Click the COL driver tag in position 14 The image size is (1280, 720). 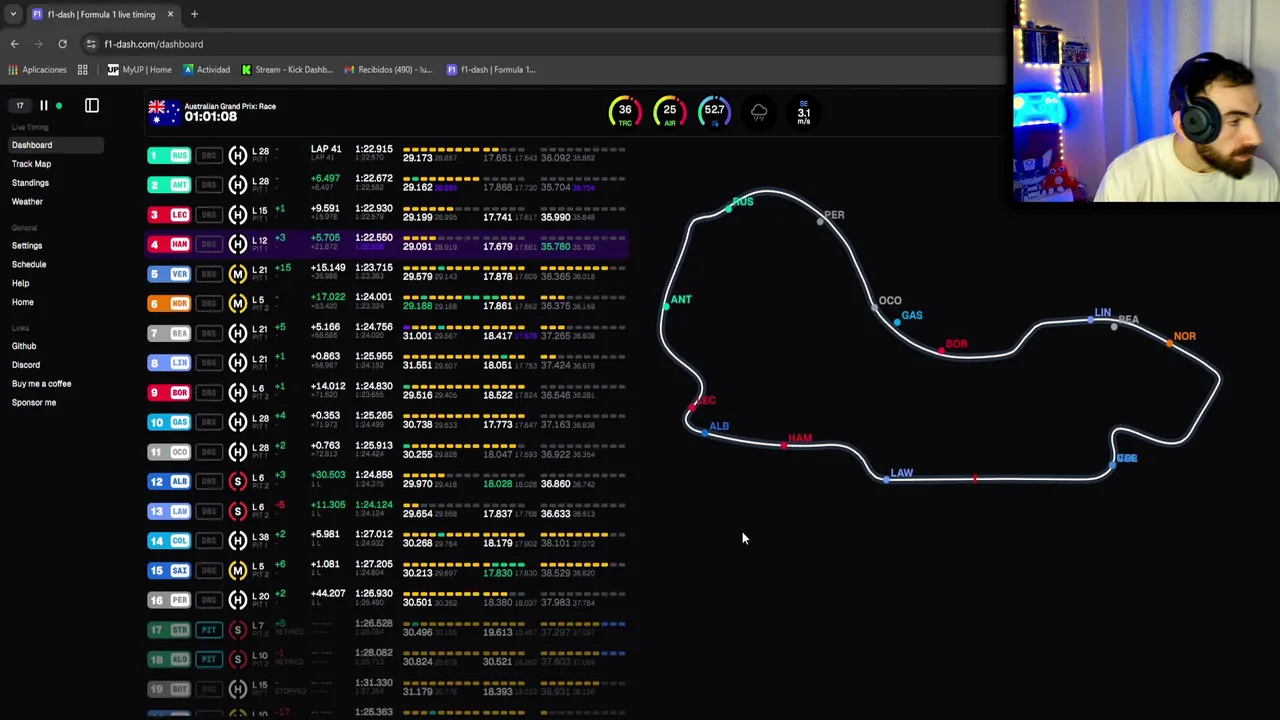click(x=169, y=541)
